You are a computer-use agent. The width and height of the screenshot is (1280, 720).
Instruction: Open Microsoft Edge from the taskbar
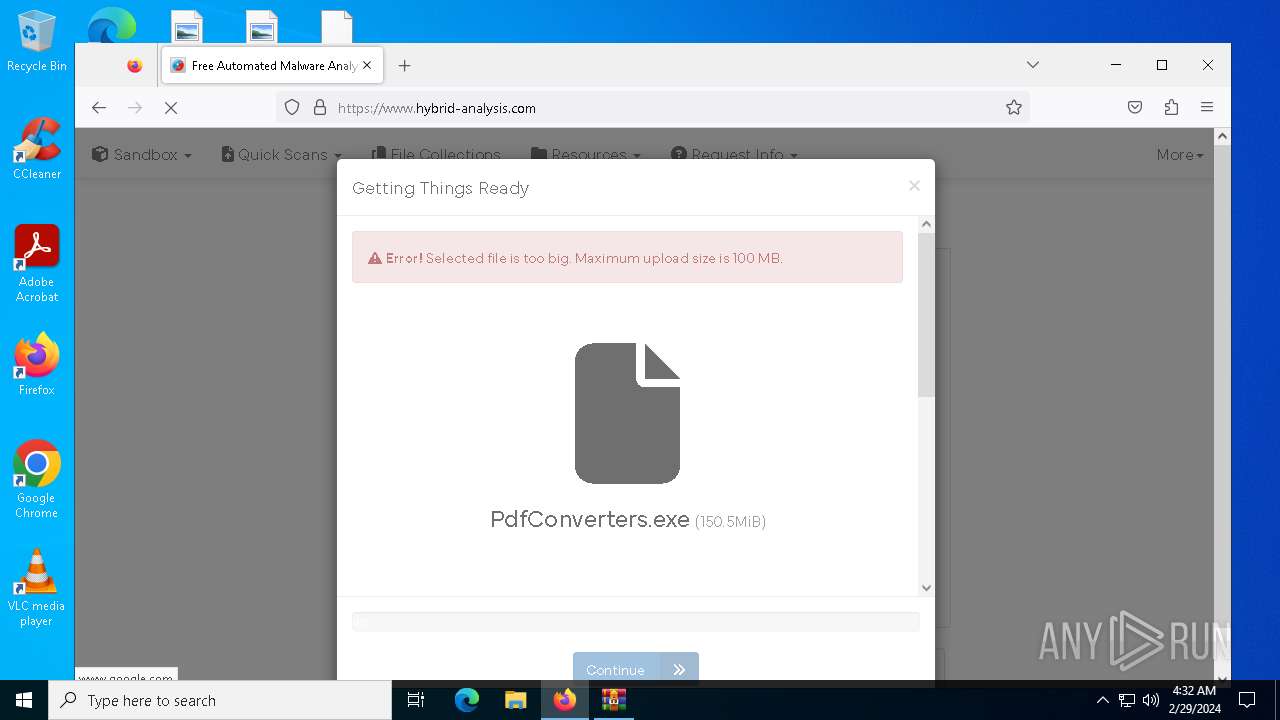click(x=467, y=700)
